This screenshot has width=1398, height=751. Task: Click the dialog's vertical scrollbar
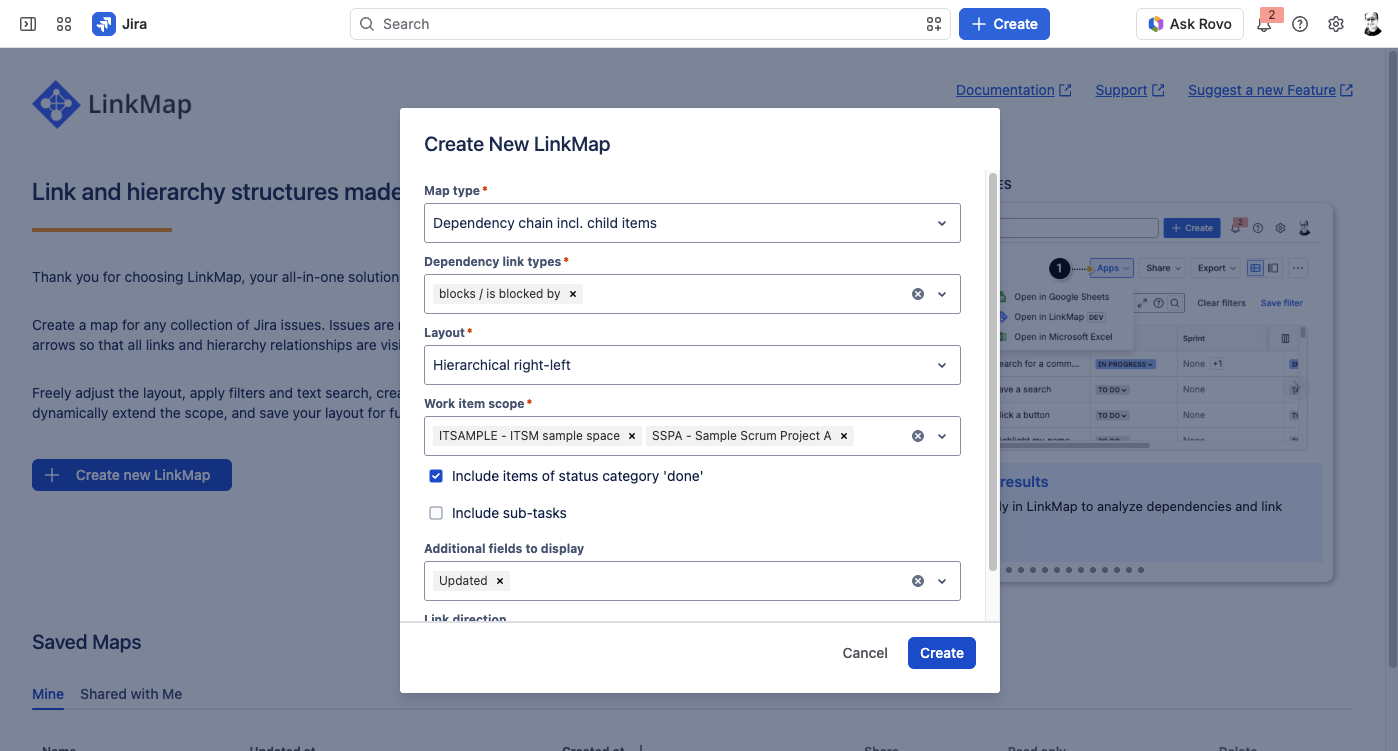[992, 372]
